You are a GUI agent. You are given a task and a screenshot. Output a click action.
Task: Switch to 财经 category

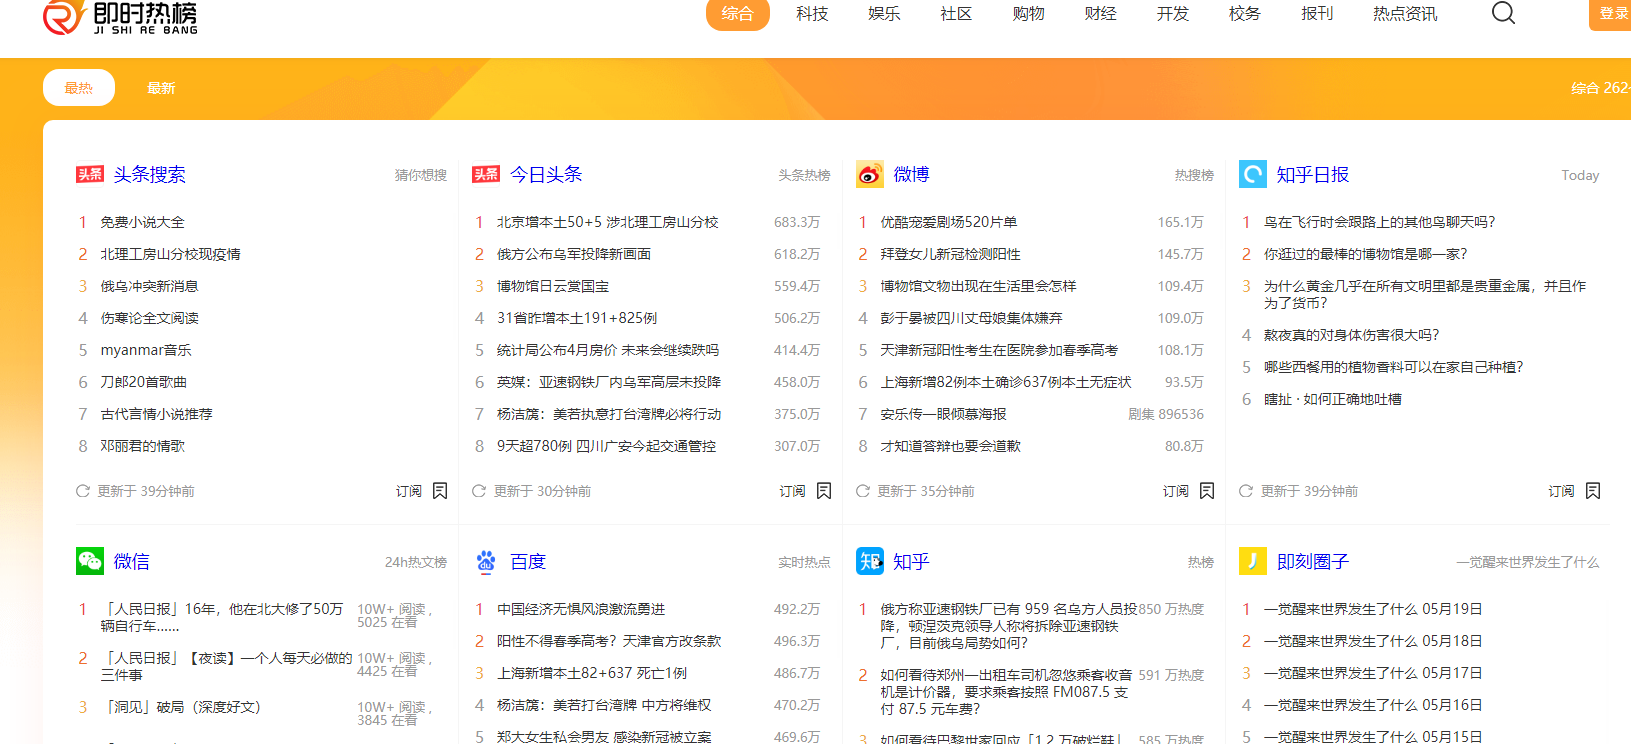(x=1100, y=14)
